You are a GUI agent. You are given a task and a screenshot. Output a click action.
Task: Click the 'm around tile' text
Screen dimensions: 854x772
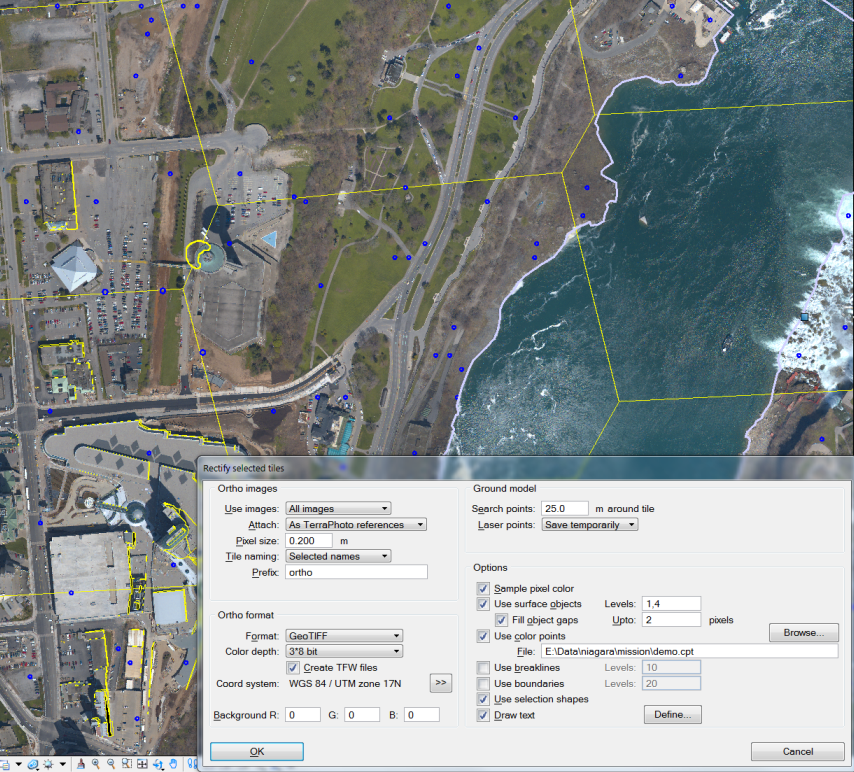click(625, 509)
